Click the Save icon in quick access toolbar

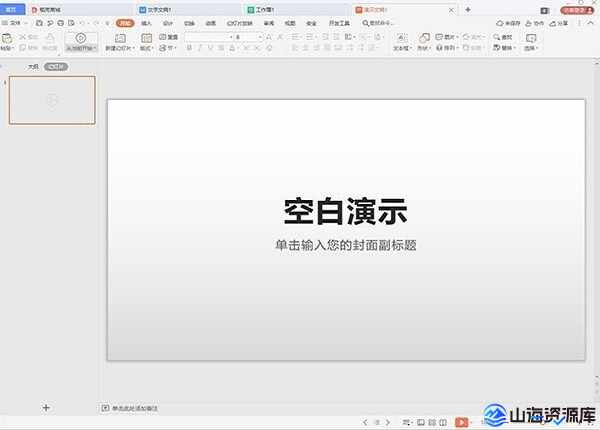click(39, 23)
